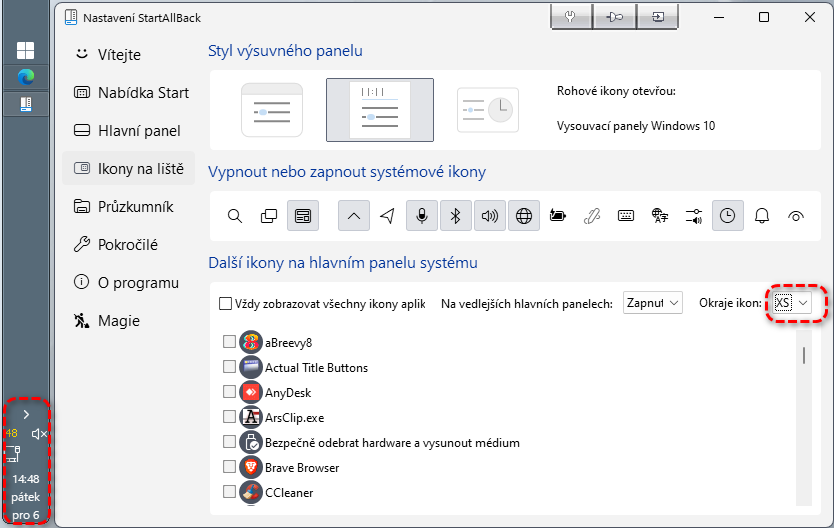This screenshot has width=834, height=528.
Task: Tick the AnyDesk checkbox
Action: coord(229,391)
